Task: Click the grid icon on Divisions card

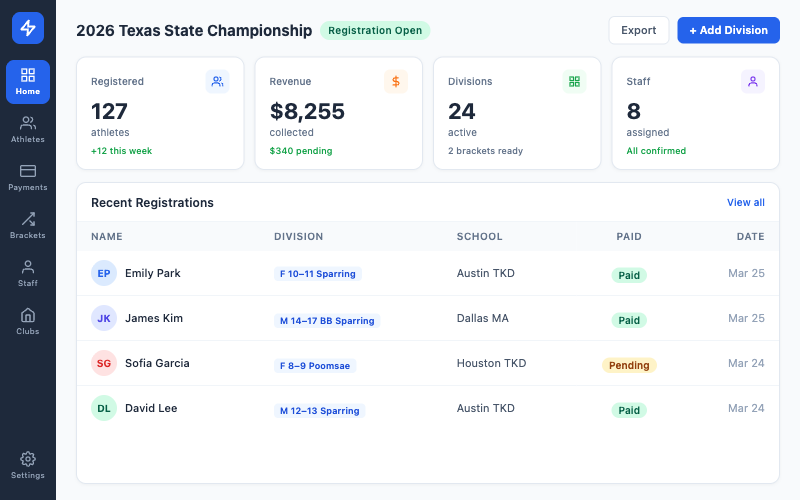Action: [574, 82]
